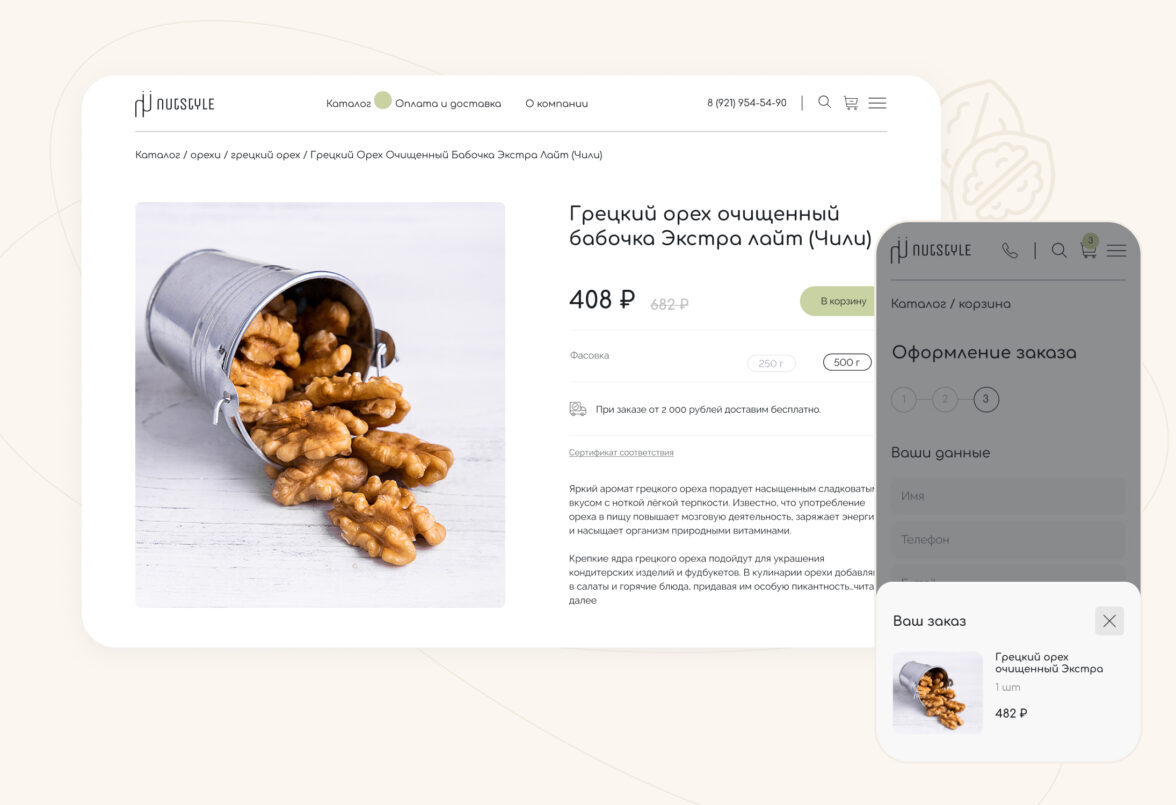The width and height of the screenshot is (1176, 805).
Task: Open the desktop shopping cart icon
Action: (850, 103)
